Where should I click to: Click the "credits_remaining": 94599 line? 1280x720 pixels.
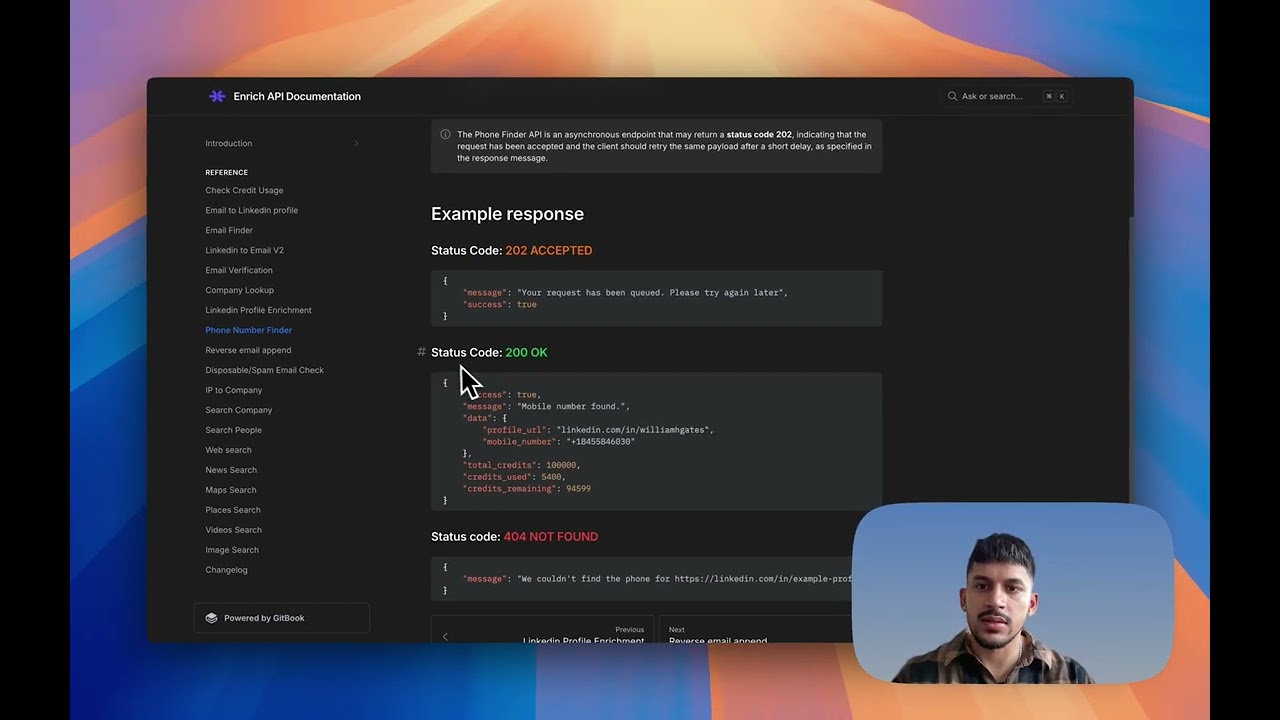(x=527, y=489)
